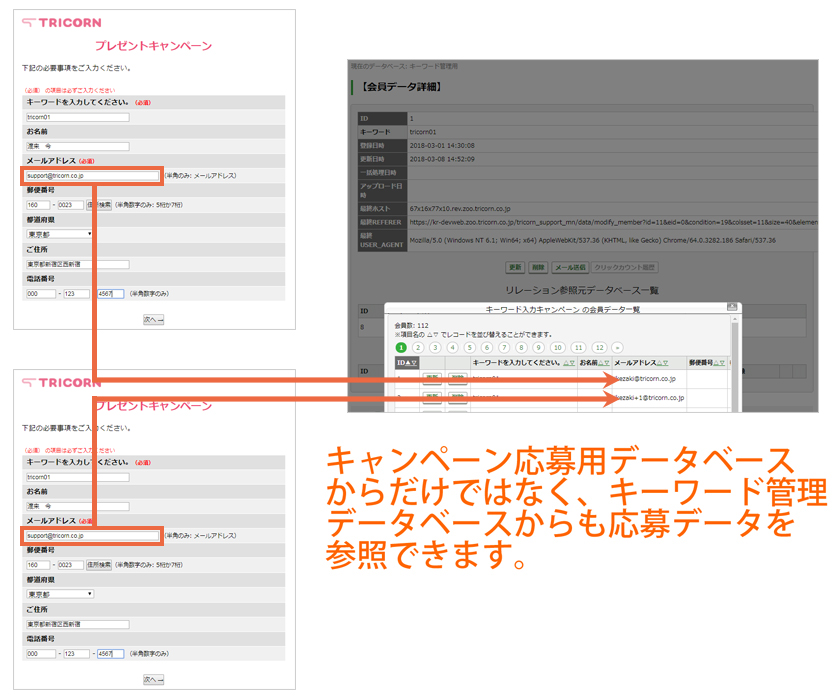
Task: Go to page 4 of member list
Action: [452, 348]
